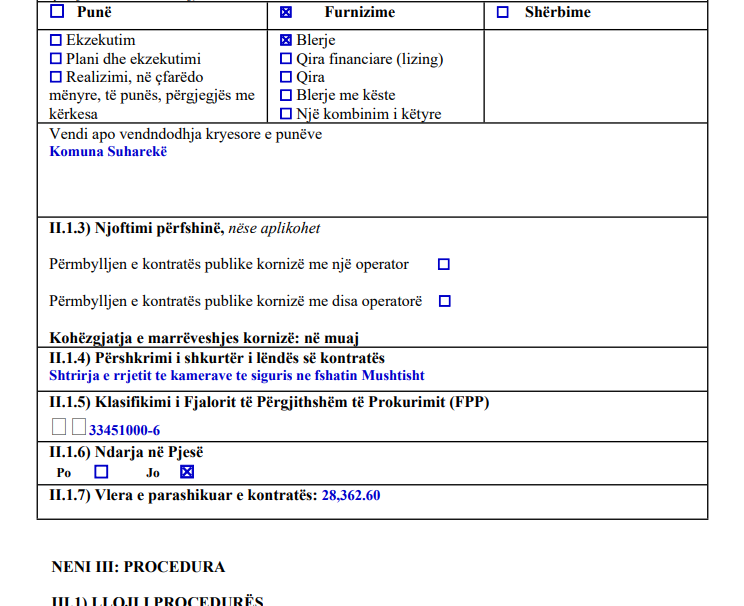Image resolution: width=744 pixels, height=606 pixels.
Task: Tick the Realizimi, në çfarëdo mënyre checkbox
Action: pyautogui.click(x=56, y=77)
